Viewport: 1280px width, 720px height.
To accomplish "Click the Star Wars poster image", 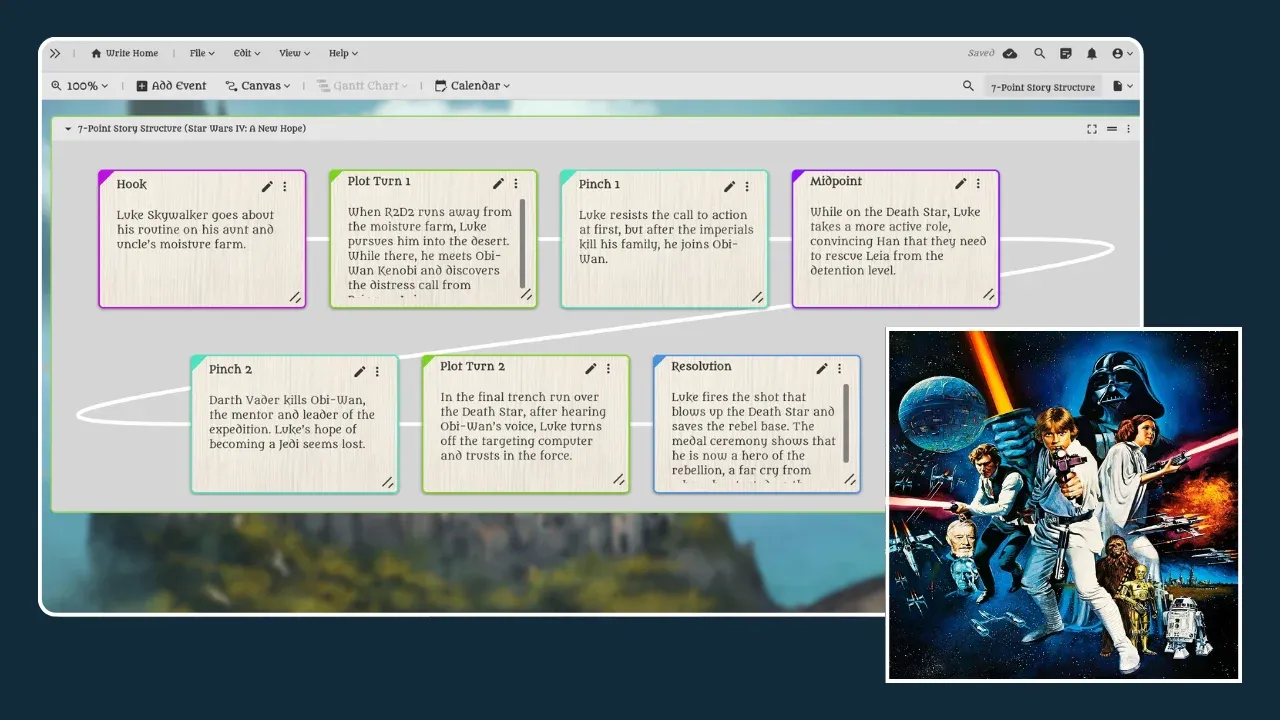I will click(x=1063, y=505).
